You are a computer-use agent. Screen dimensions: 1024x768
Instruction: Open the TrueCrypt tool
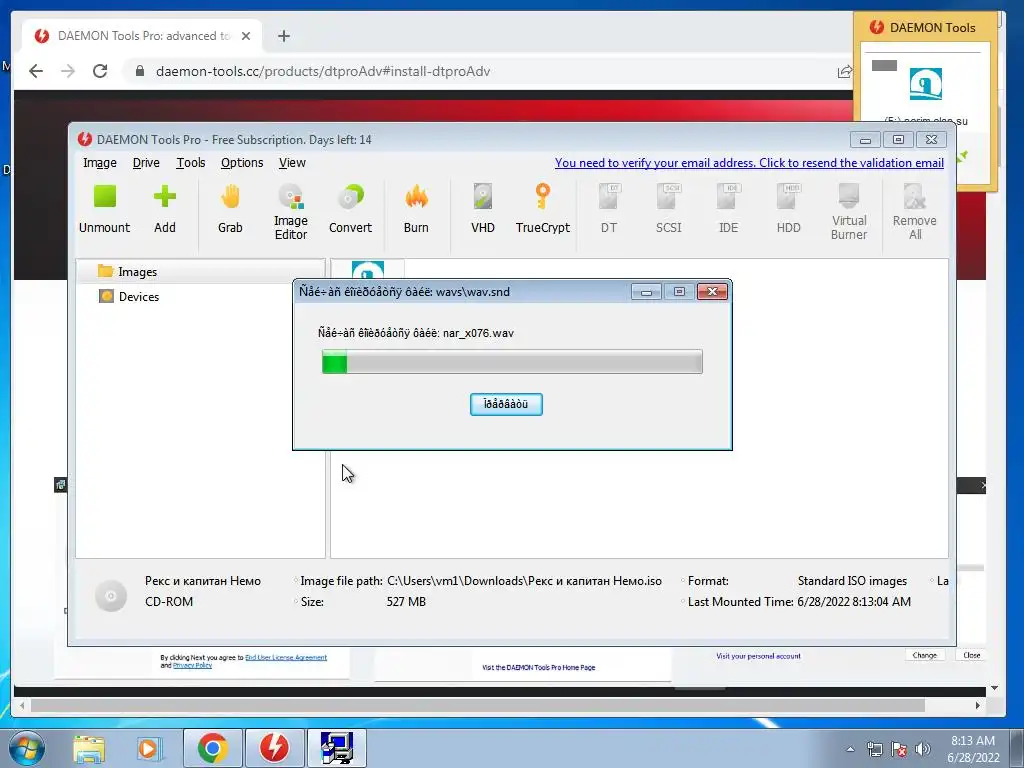pos(542,208)
